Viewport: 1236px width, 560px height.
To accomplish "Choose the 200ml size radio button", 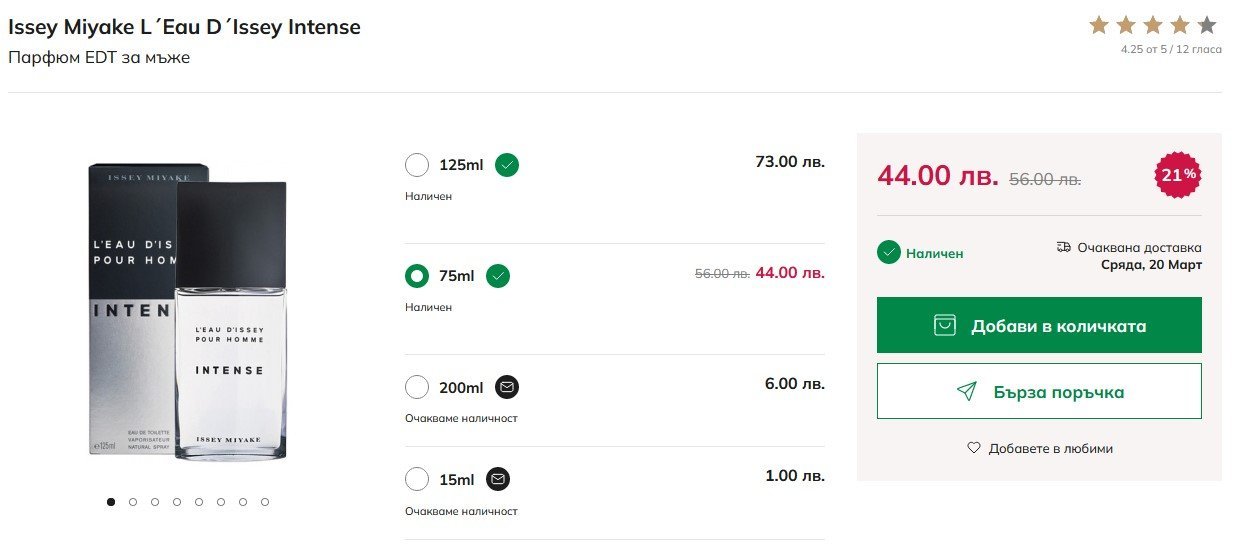I will tap(417, 387).
